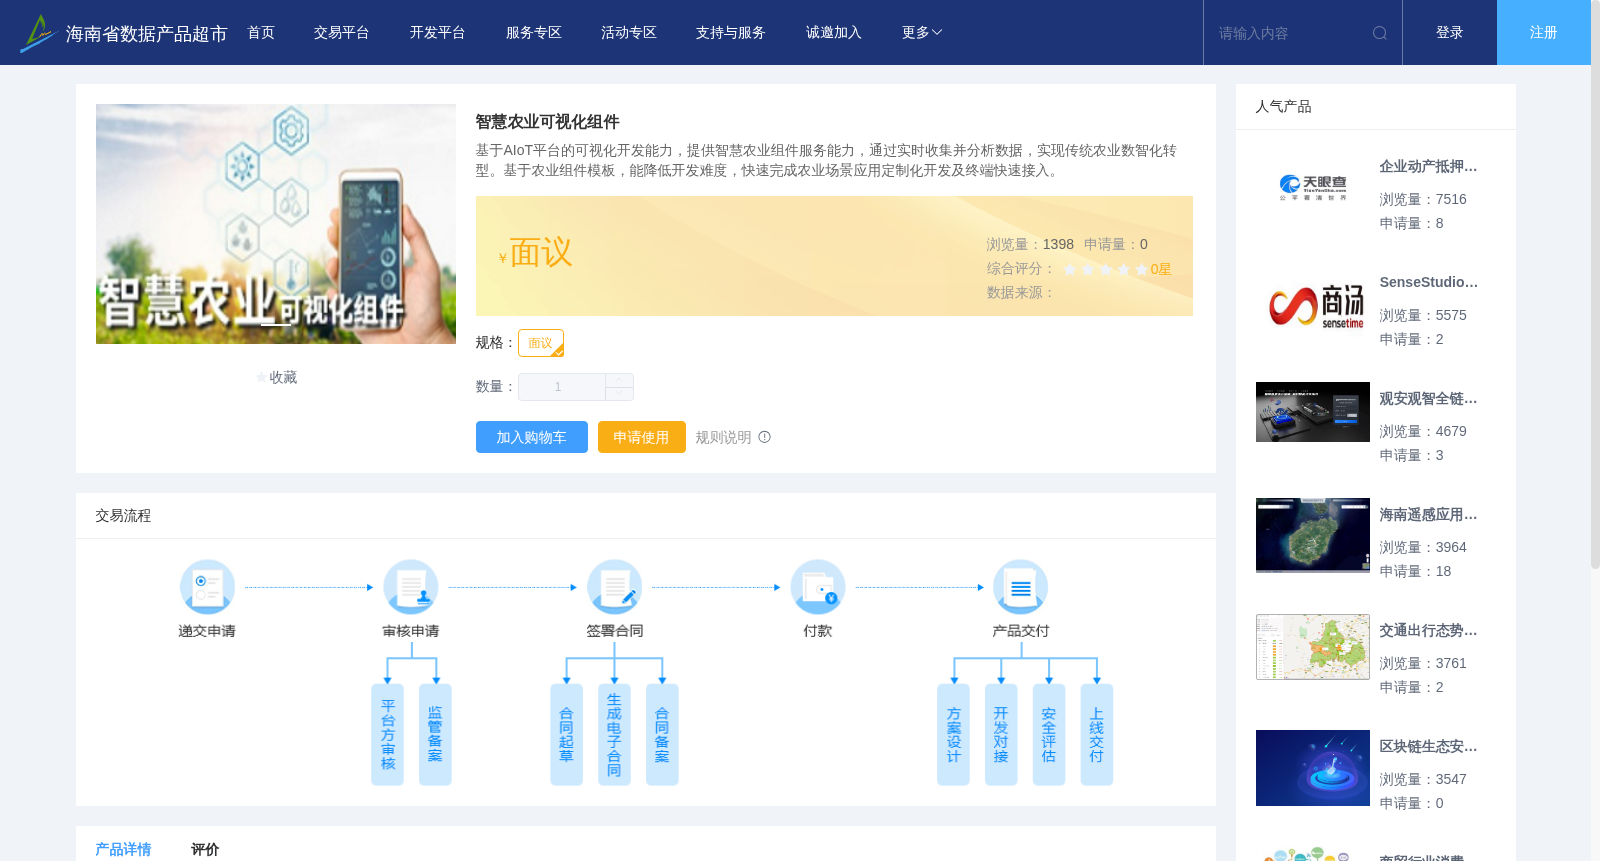Viewport: 1600px width, 861px height.
Task: Click the 生成电子合同 sub-step box
Action: click(x=614, y=735)
